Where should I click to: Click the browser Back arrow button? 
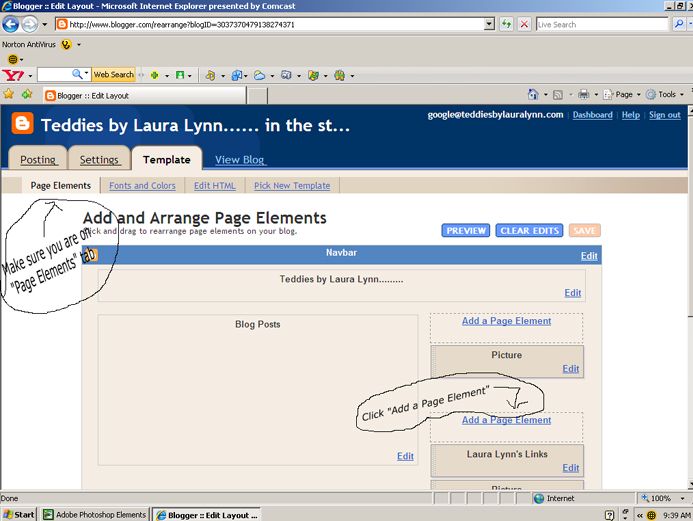pyautogui.click(x=11, y=24)
